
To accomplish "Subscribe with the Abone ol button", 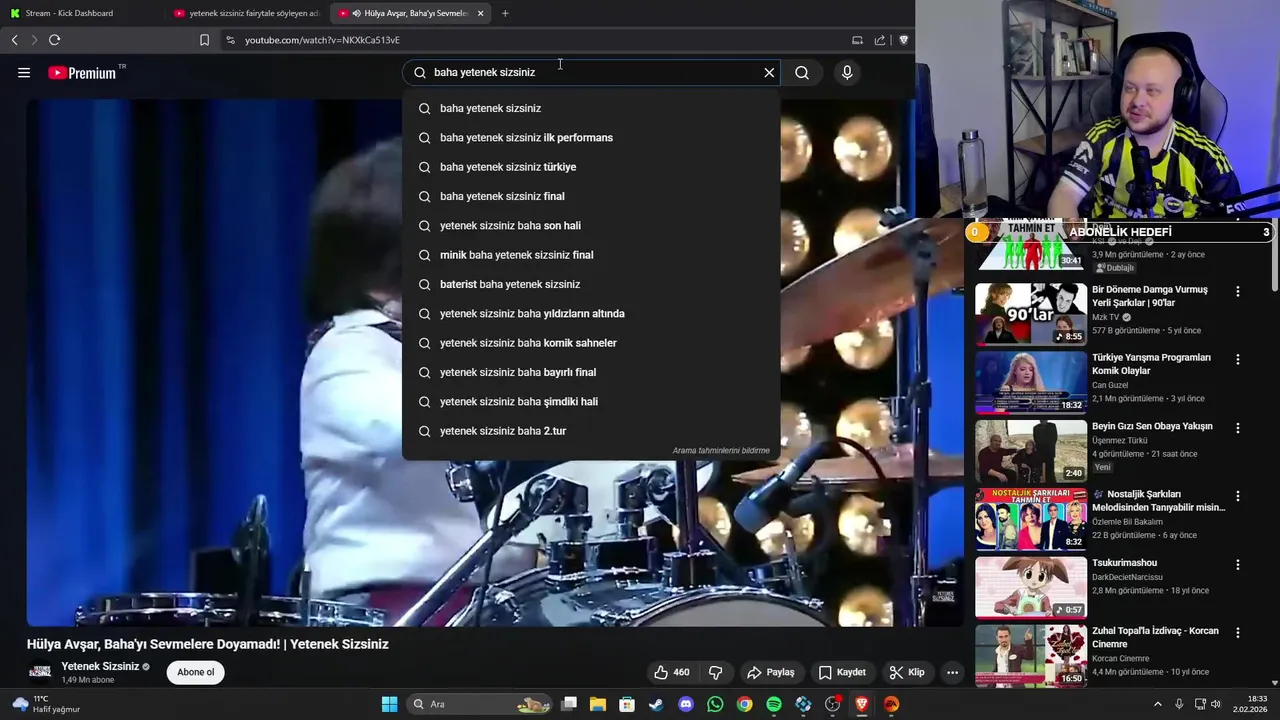I will (195, 672).
